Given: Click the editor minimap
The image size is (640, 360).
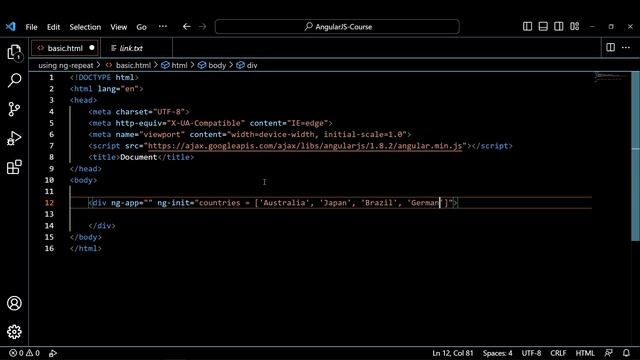Looking at the screenshot, I should 611,78.
